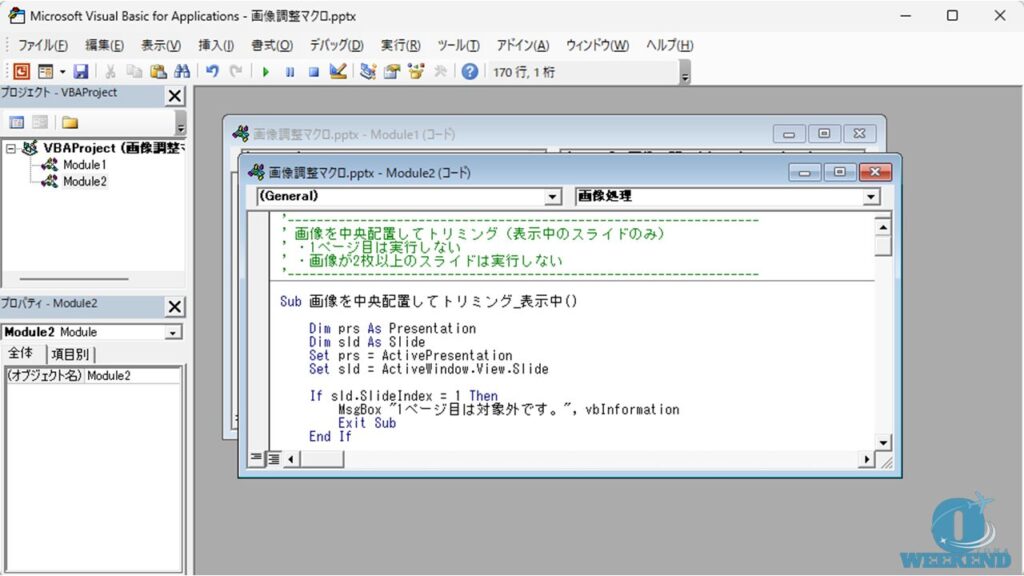Open the デバッグ(D) menu
This screenshot has height=576, width=1024.
coord(336,45)
